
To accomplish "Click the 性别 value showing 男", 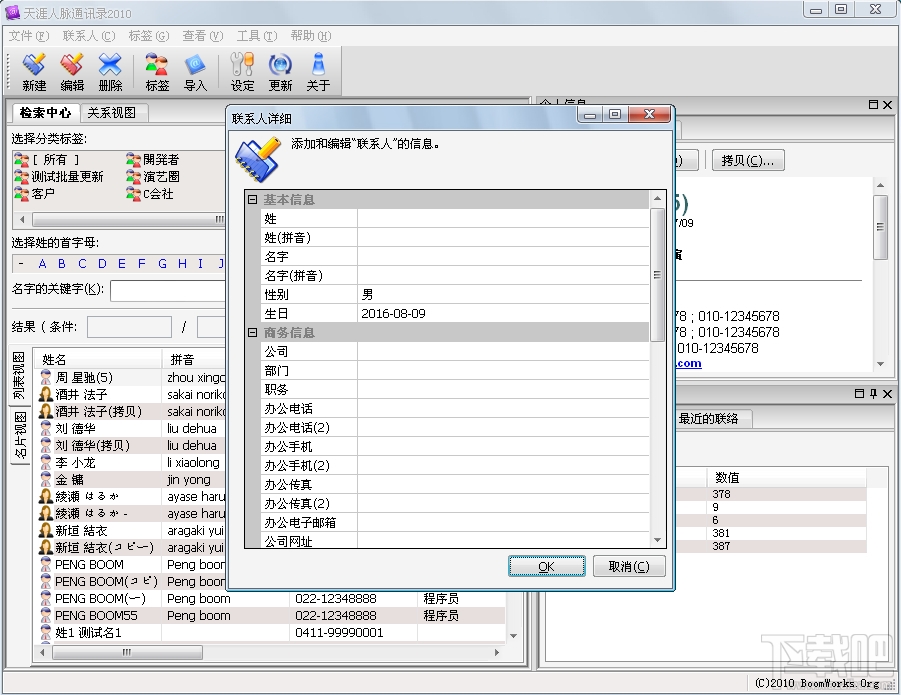I will [x=503, y=295].
